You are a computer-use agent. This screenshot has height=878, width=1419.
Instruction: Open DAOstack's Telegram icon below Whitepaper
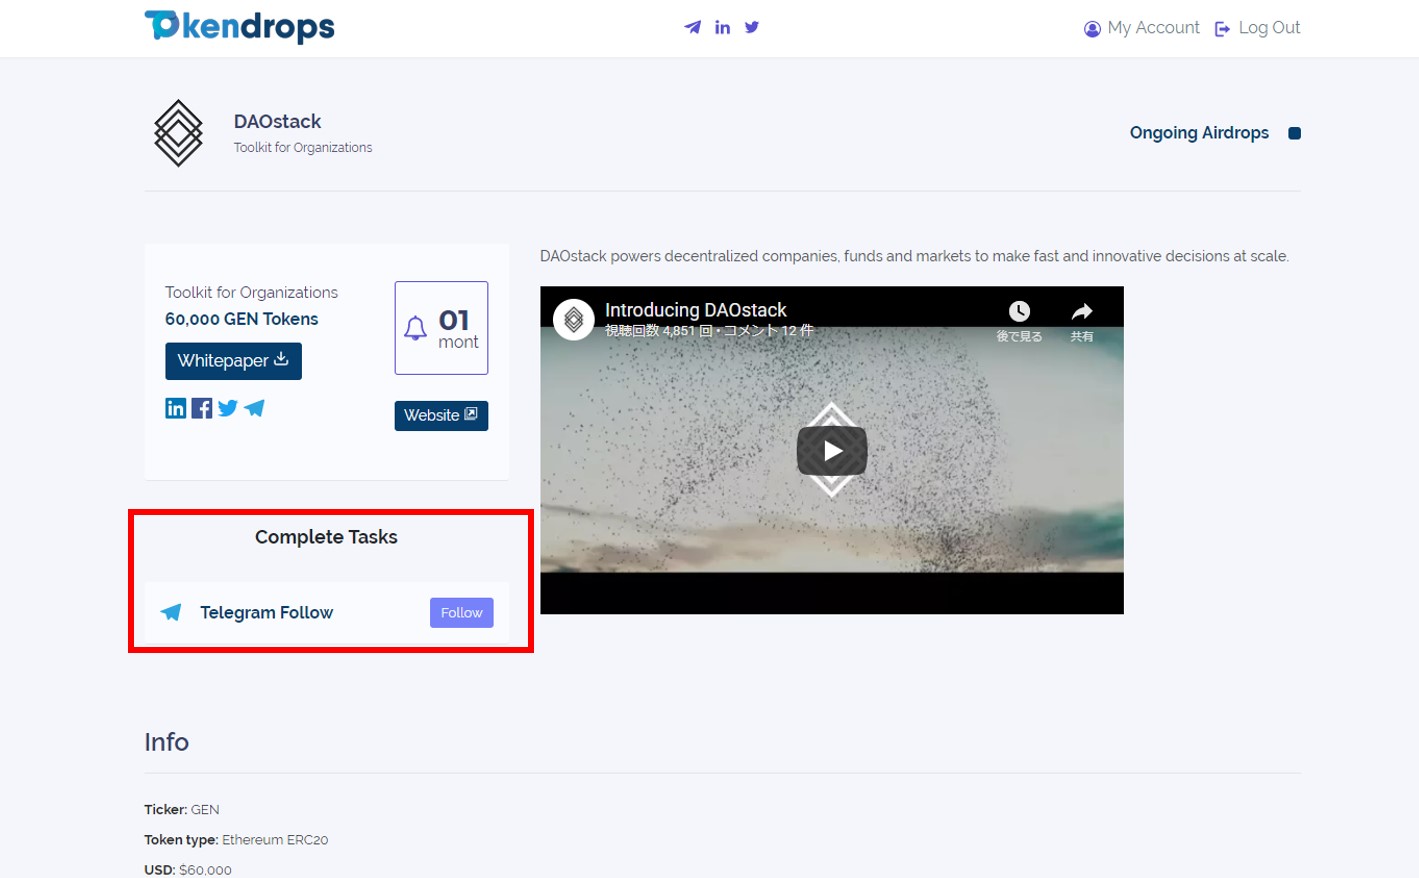pyautogui.click(x=255, y=408)
